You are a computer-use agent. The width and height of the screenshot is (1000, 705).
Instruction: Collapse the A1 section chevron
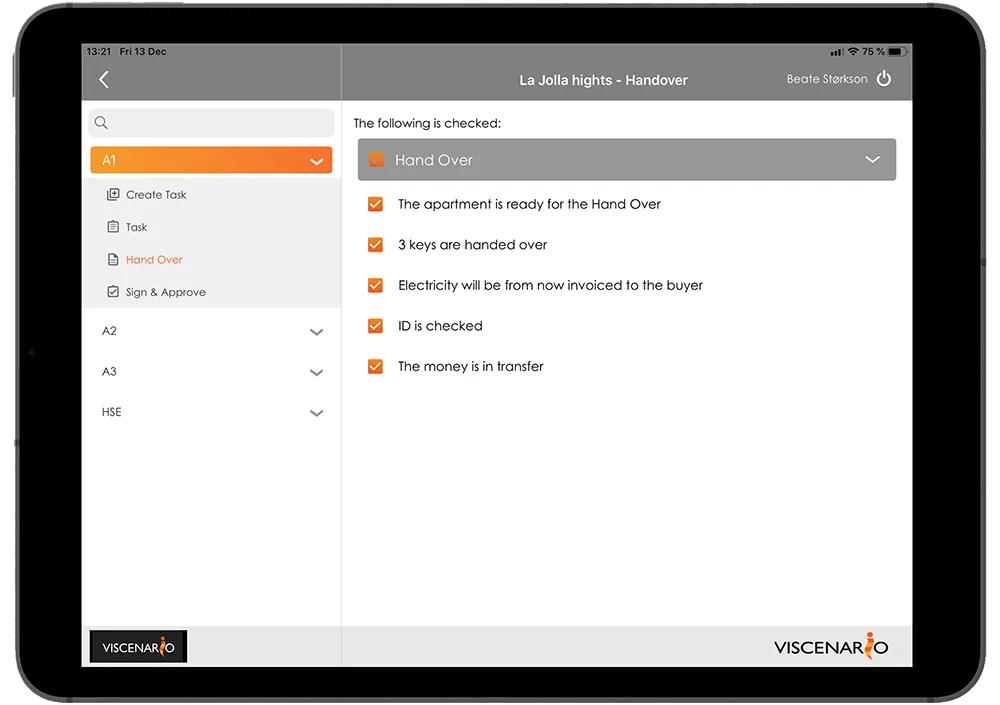[x=316, y=161]
